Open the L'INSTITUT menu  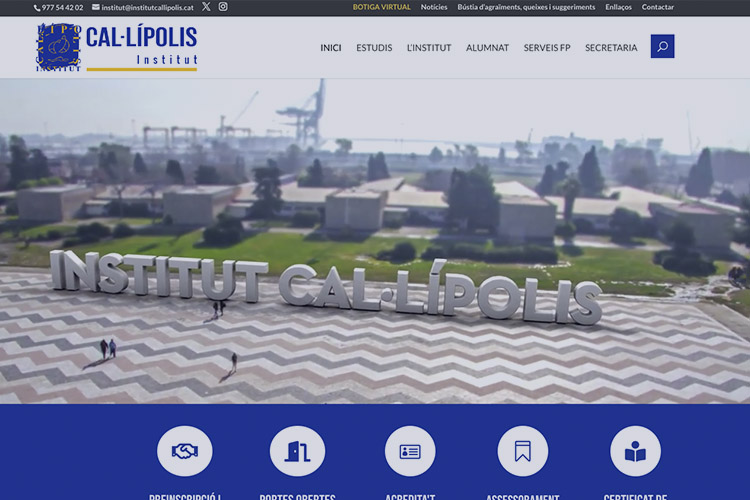click(429, 47)
